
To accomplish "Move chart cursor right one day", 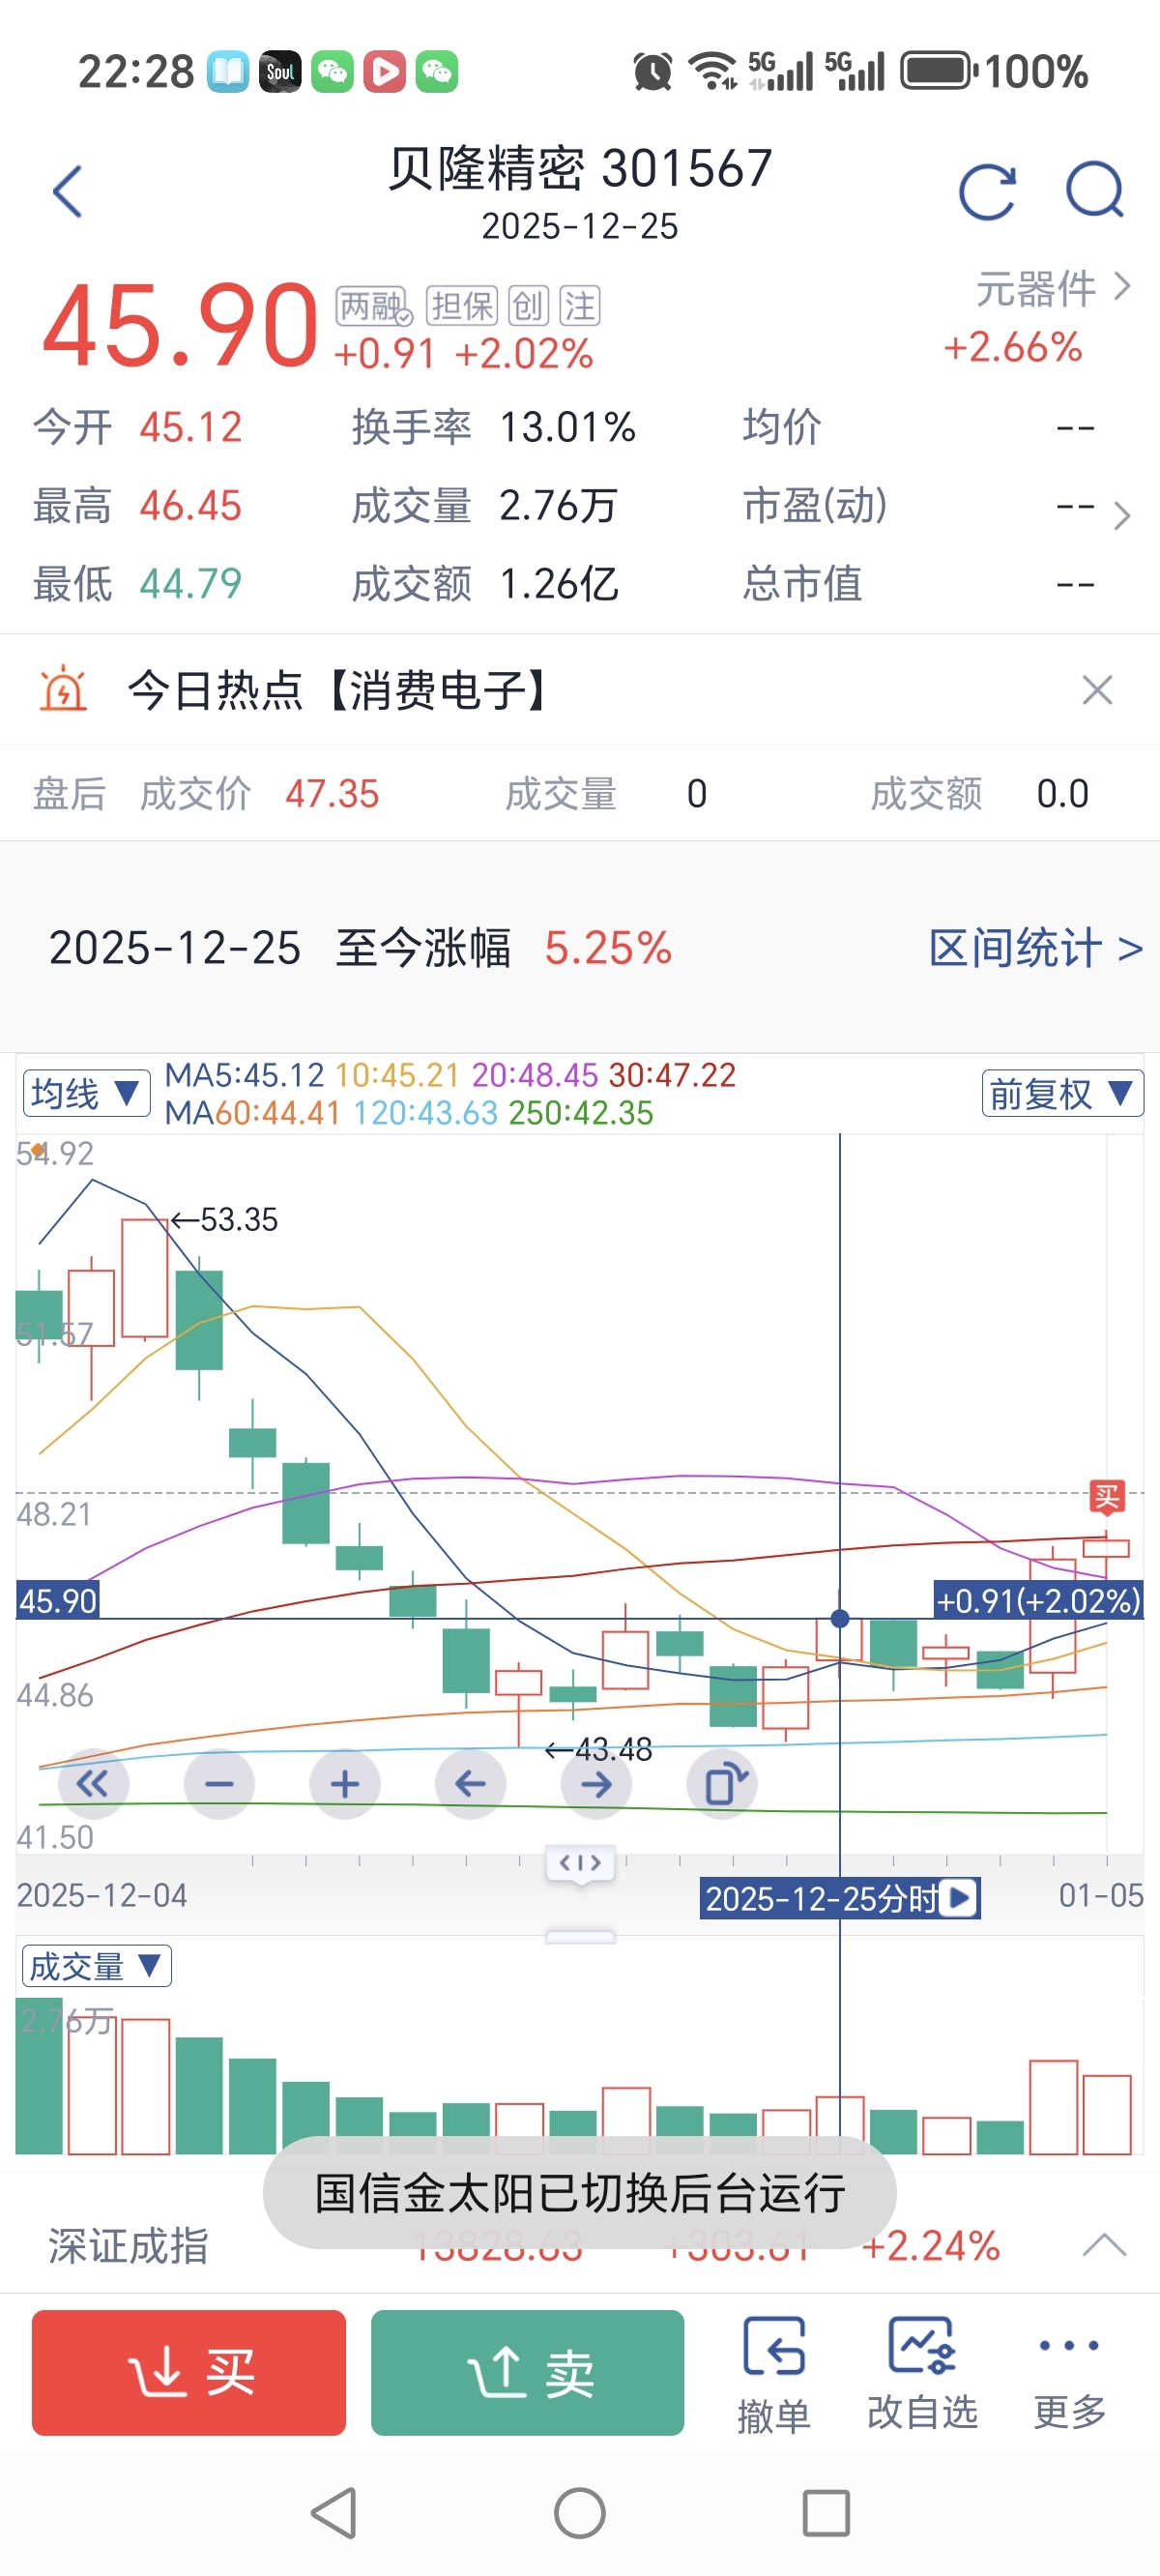I will point(596,1783).
